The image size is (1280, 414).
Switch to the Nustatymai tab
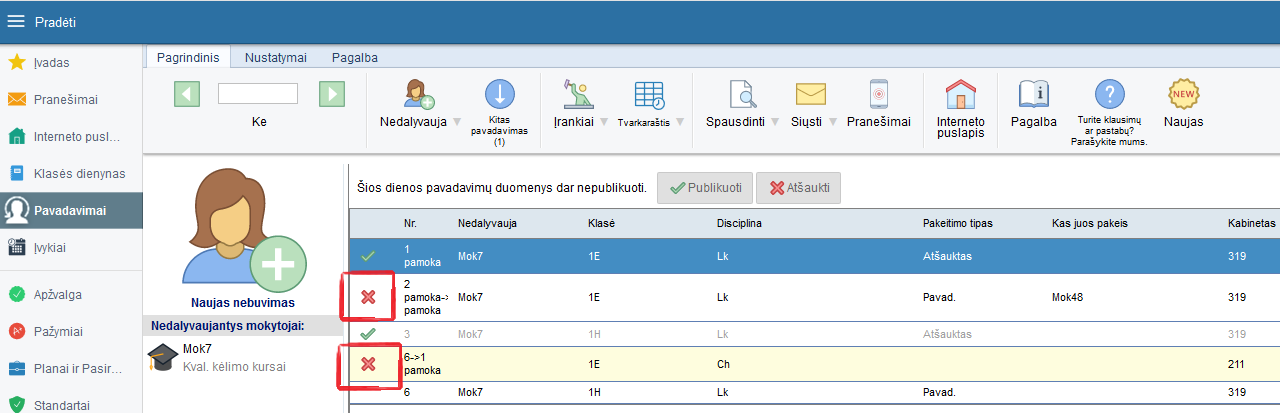tap(276, 57)
